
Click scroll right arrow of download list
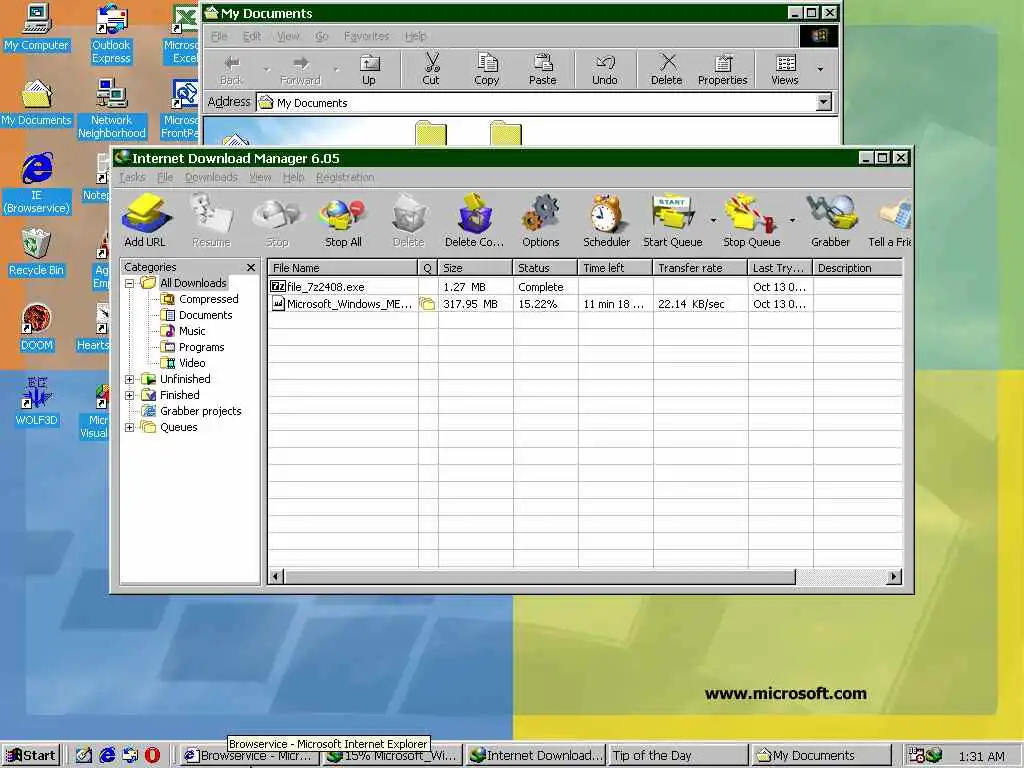894,577
